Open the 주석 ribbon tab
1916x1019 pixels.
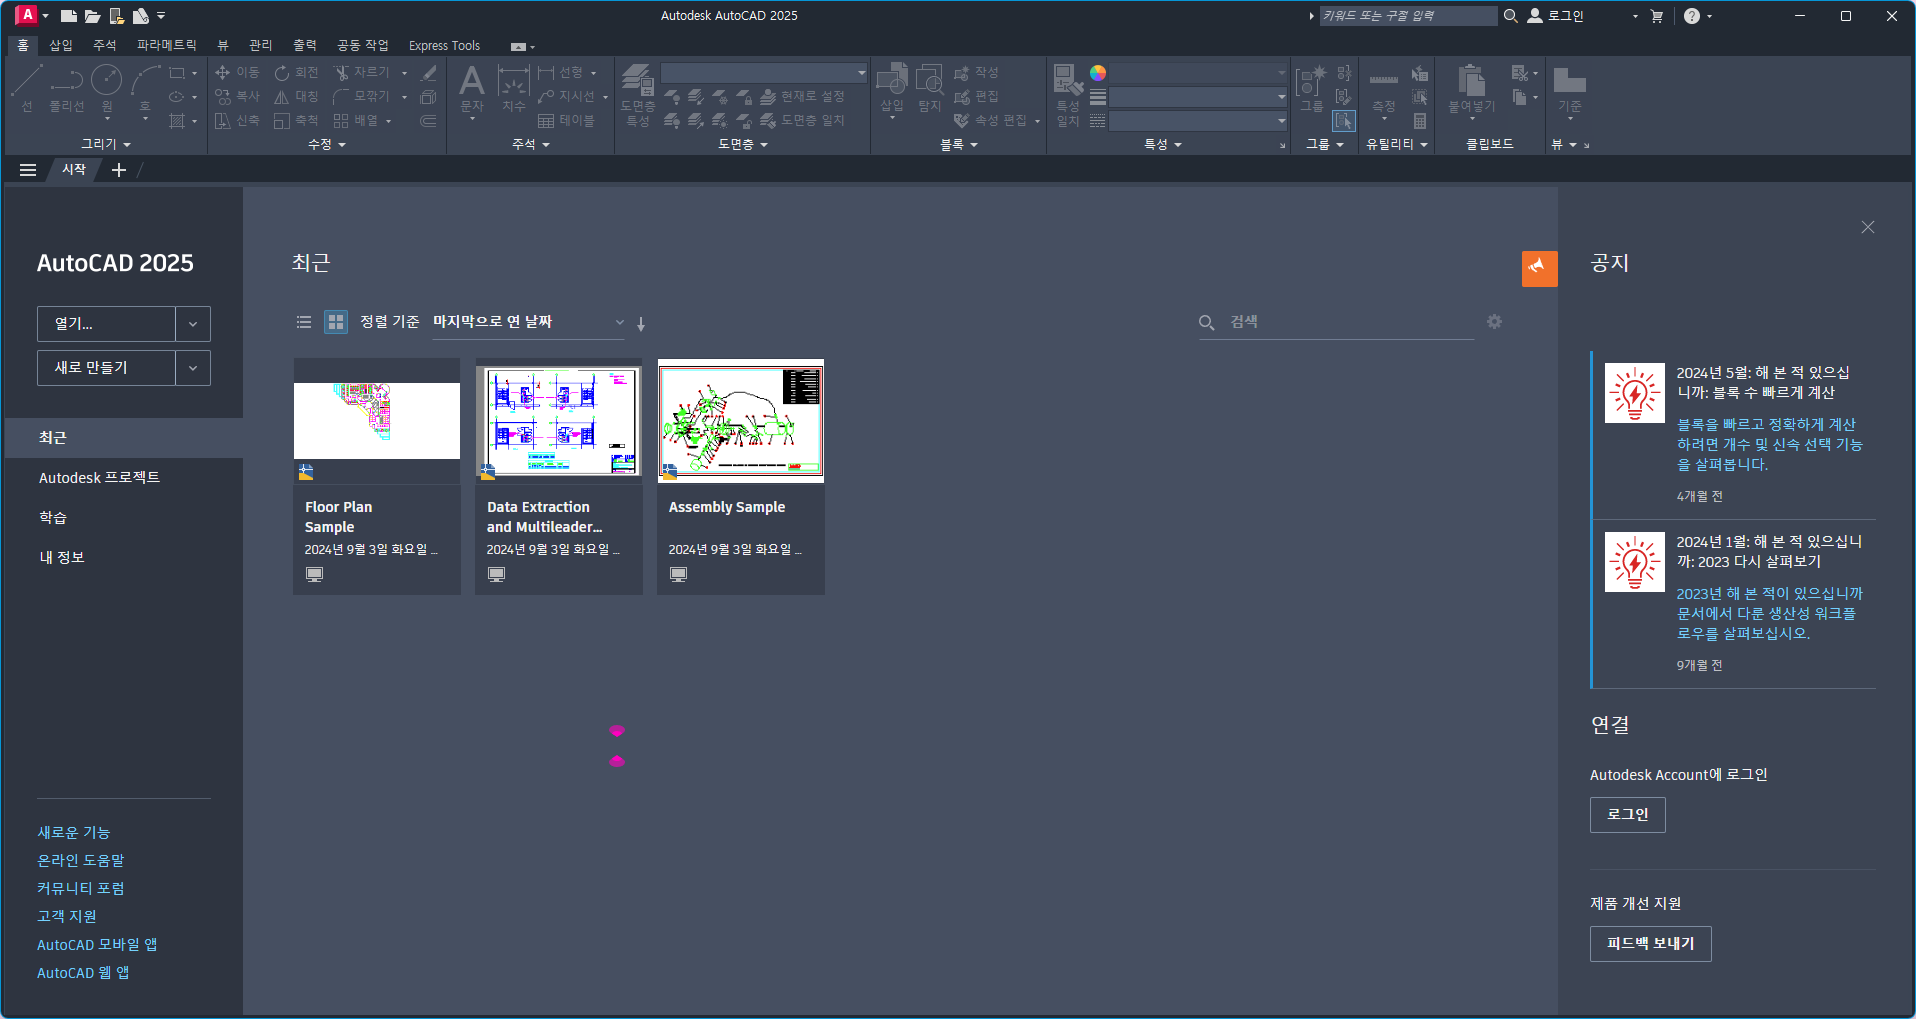[x=105, y=45]
